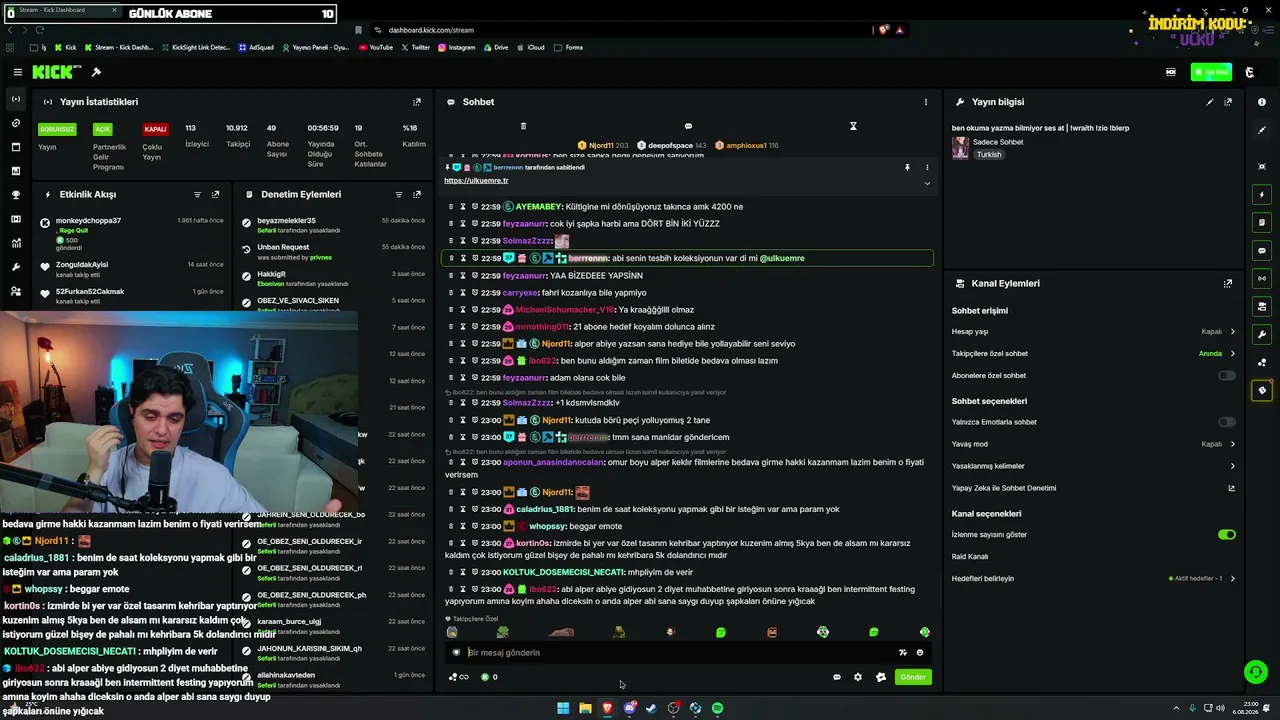Screen dimensions: 1280x720
Task: Click the info icon in right sidebar
Action: click(x=1262, y=102)
